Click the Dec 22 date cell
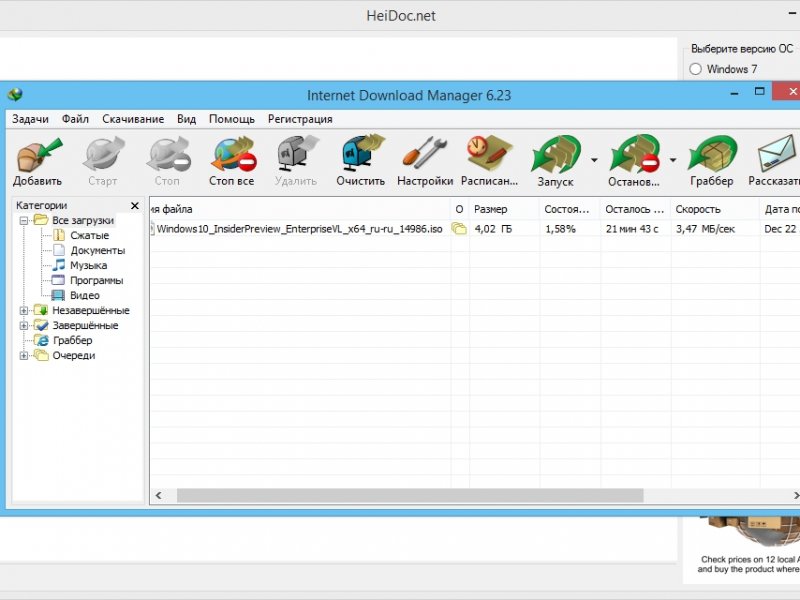This screenshot has width=800, height=600. tap(781, 229)
